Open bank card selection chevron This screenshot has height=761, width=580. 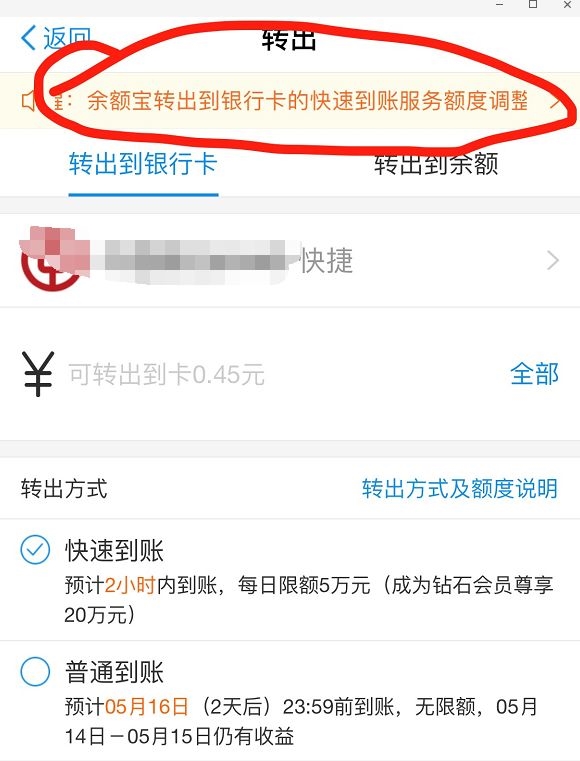click(x=553, y=261)
